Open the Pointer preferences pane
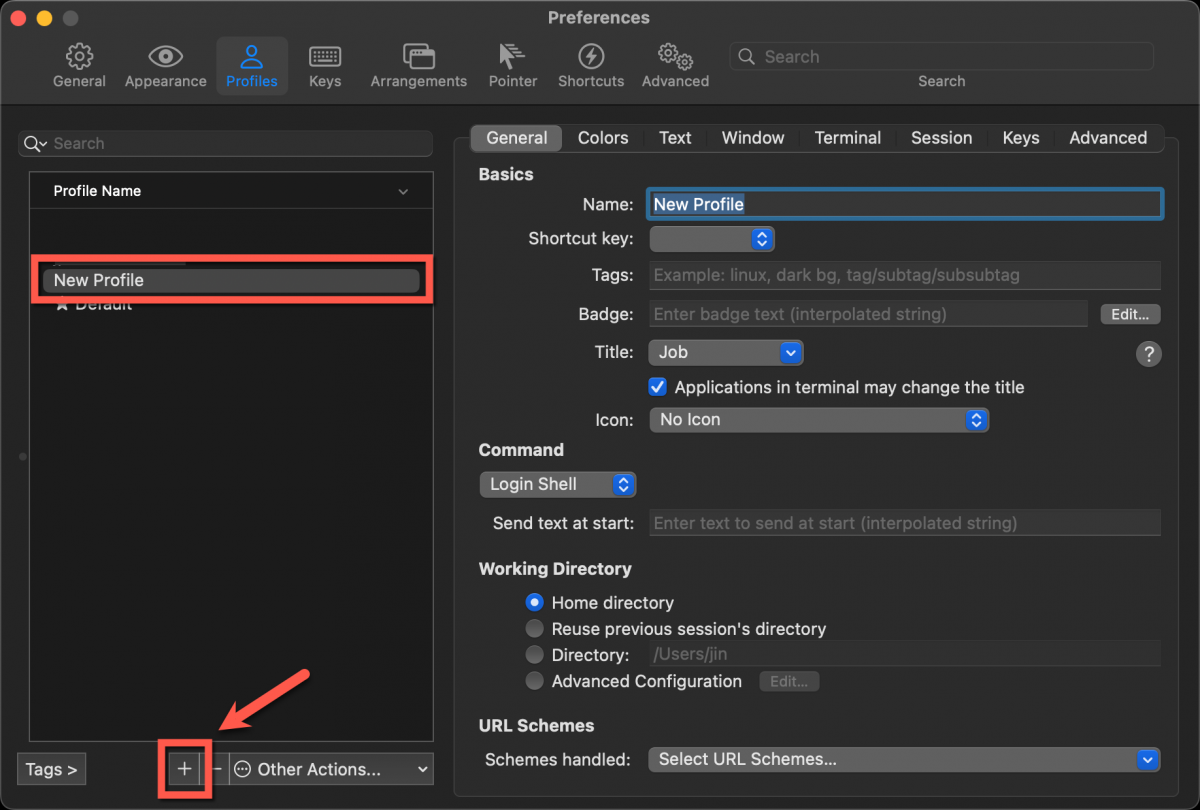This screenshot has width=1200, height=810. click(x=513, y=66)
